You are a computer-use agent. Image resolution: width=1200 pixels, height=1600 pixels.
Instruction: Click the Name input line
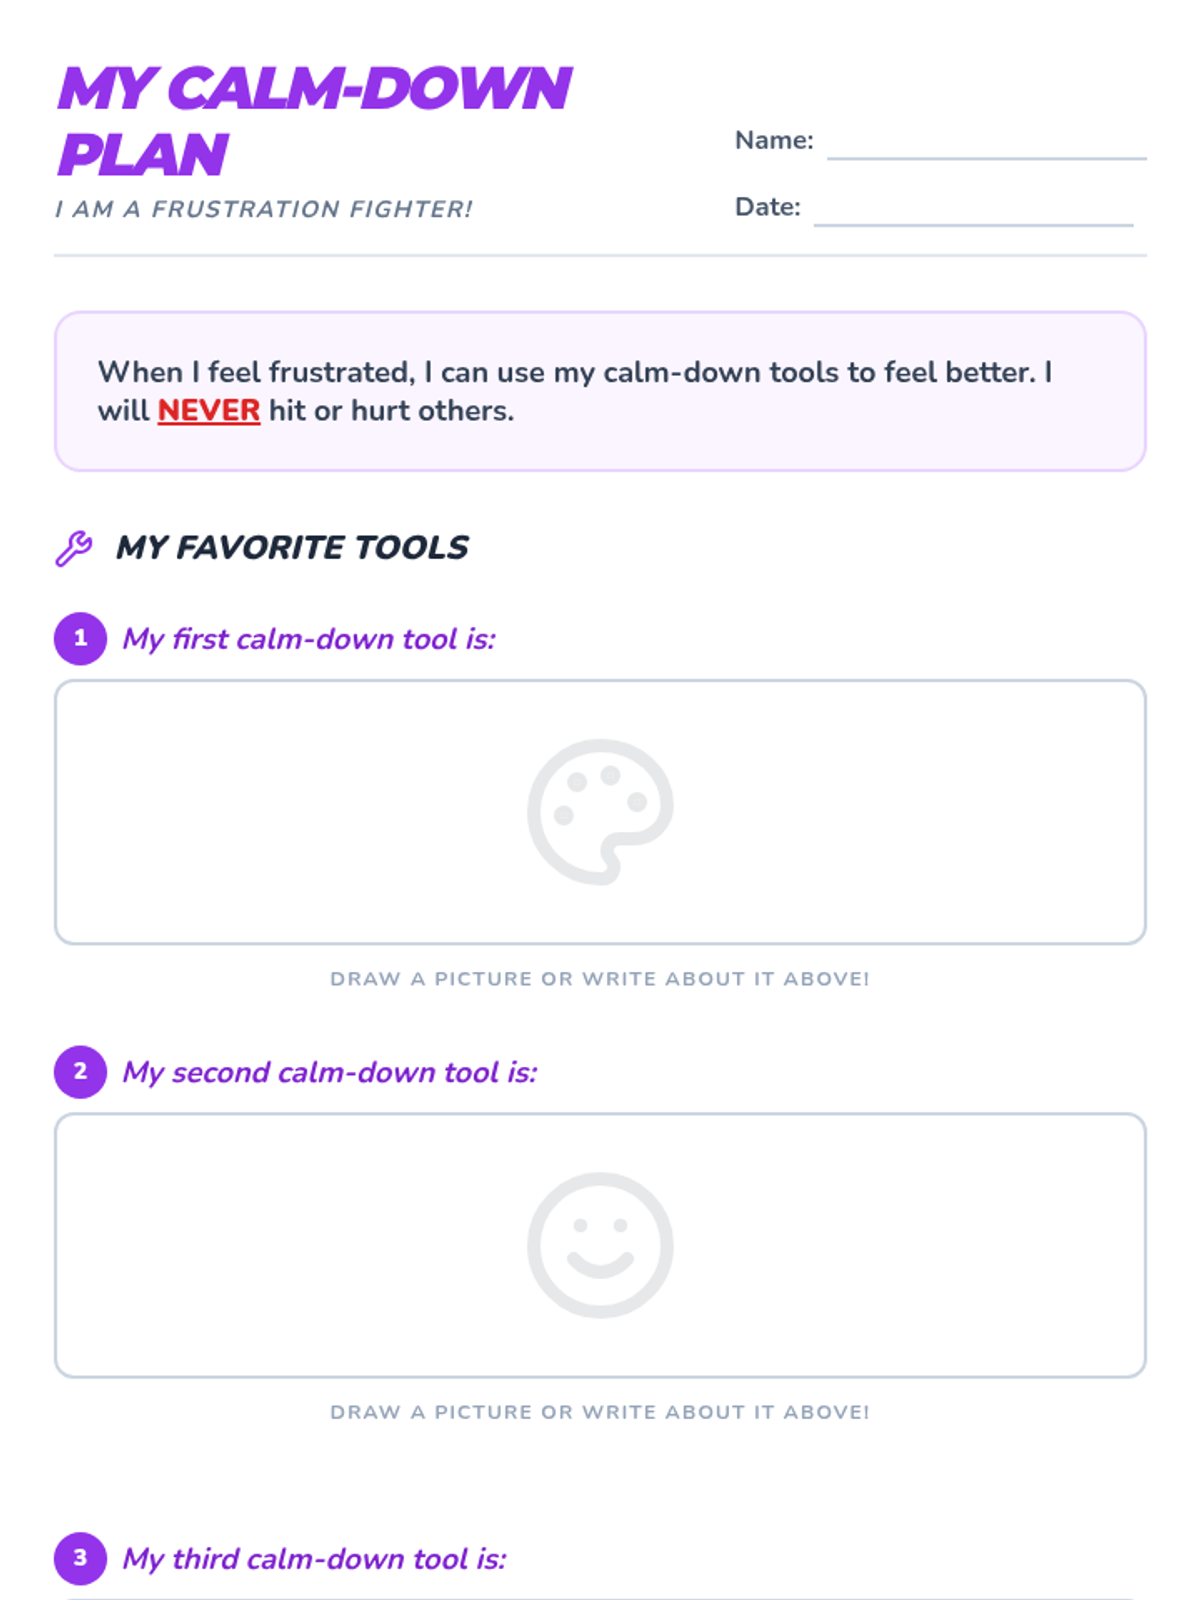[986, 145]
